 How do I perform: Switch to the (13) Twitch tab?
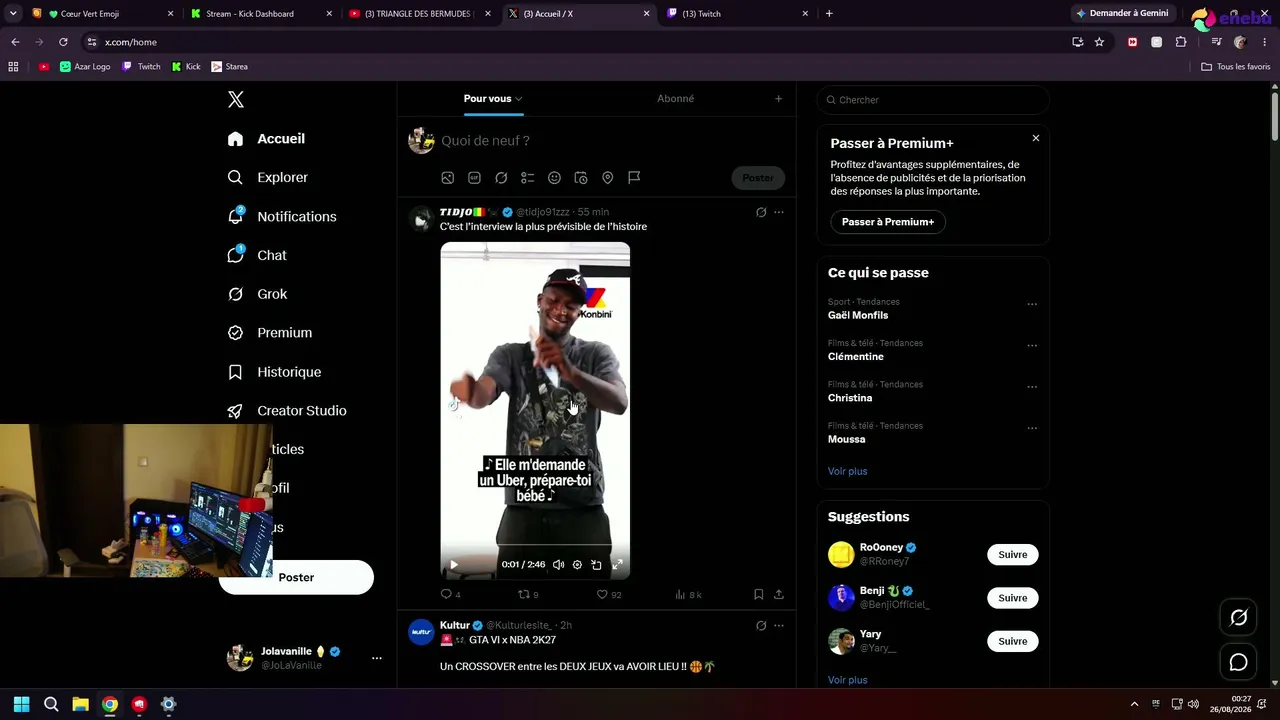[738, 14]
